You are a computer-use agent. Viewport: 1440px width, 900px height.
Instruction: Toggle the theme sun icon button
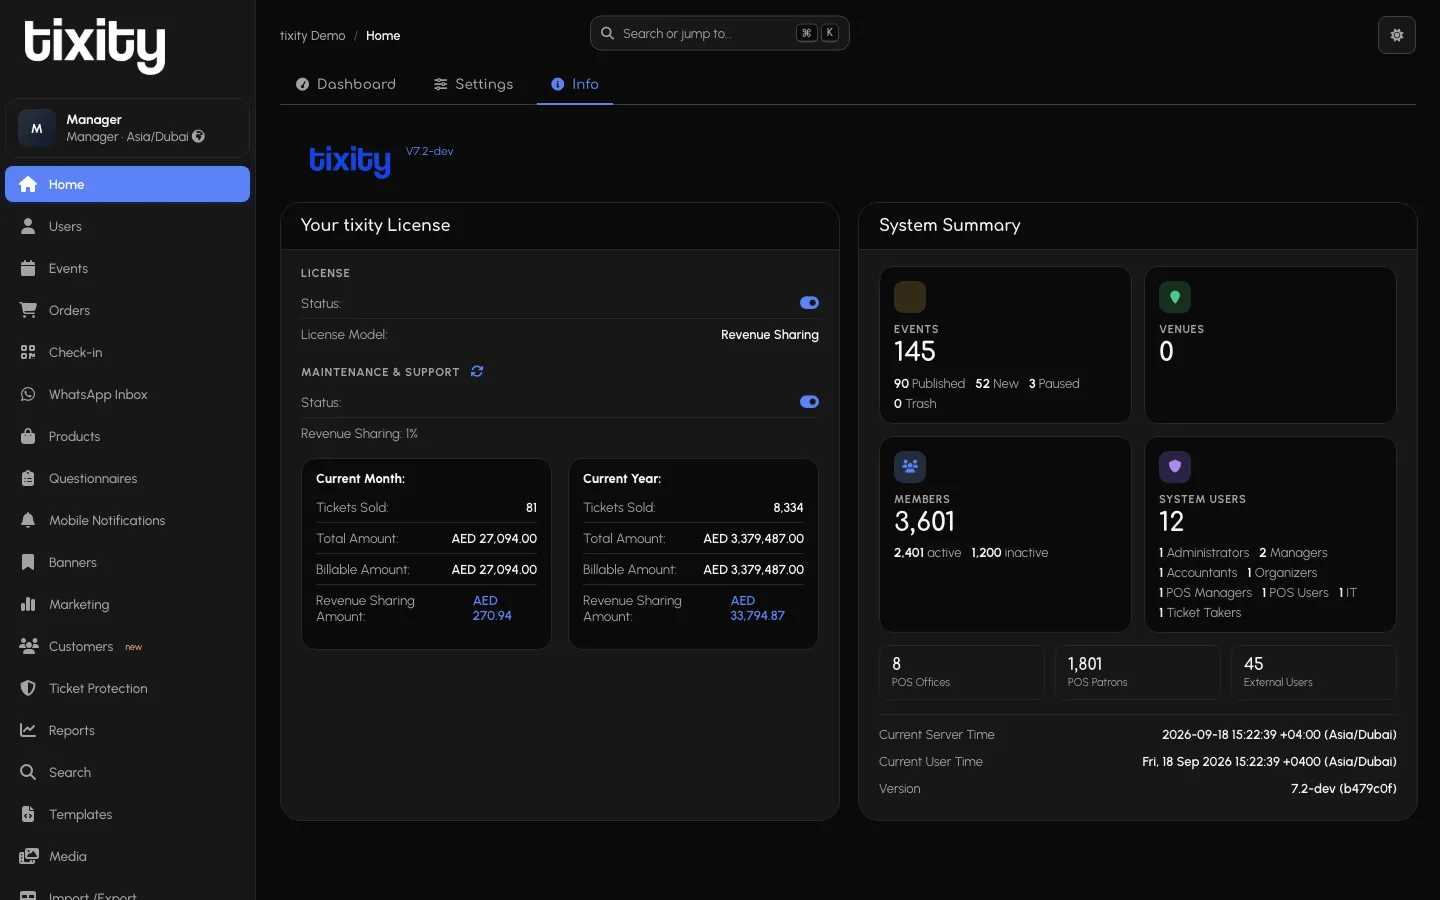click(x=1396, y=35)
